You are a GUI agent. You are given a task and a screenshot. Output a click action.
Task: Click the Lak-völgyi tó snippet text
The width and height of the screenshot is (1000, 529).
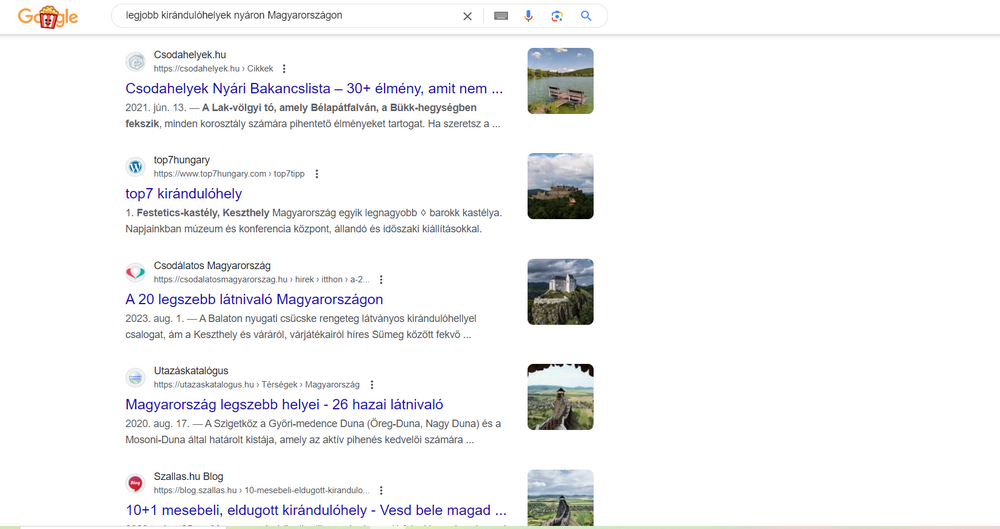(312, 115)
